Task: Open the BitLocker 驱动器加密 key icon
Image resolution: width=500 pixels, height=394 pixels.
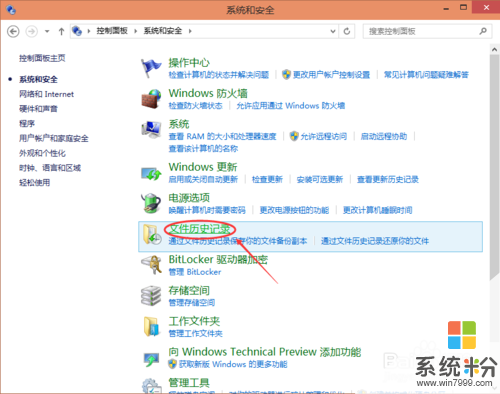Action: pos(152,265)
